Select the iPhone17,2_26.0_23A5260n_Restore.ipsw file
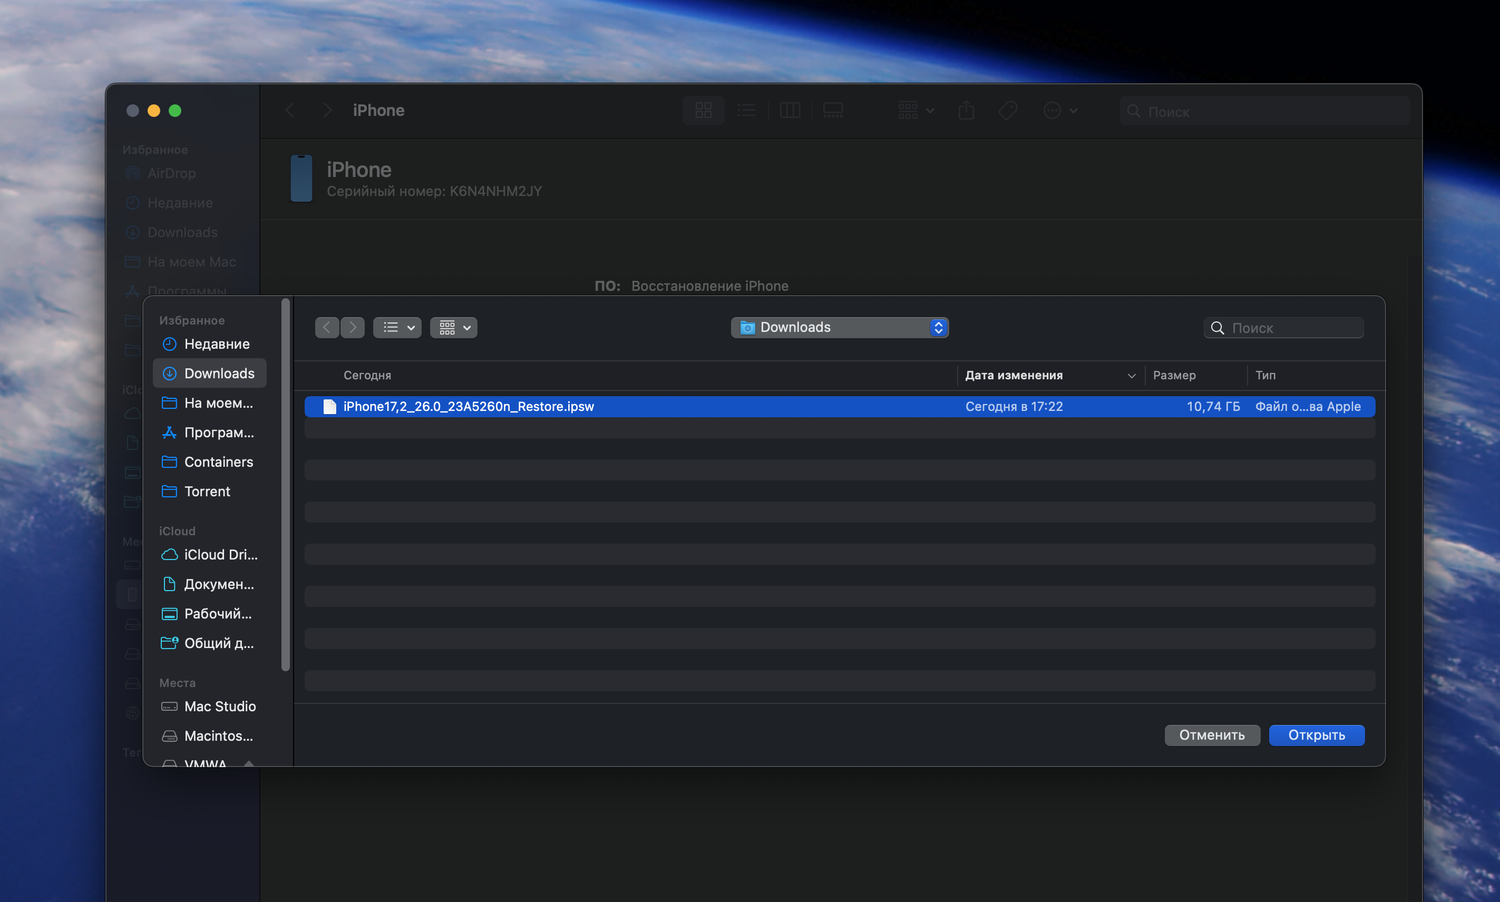Screen dimensions: 1500x902 click(840, 407)
